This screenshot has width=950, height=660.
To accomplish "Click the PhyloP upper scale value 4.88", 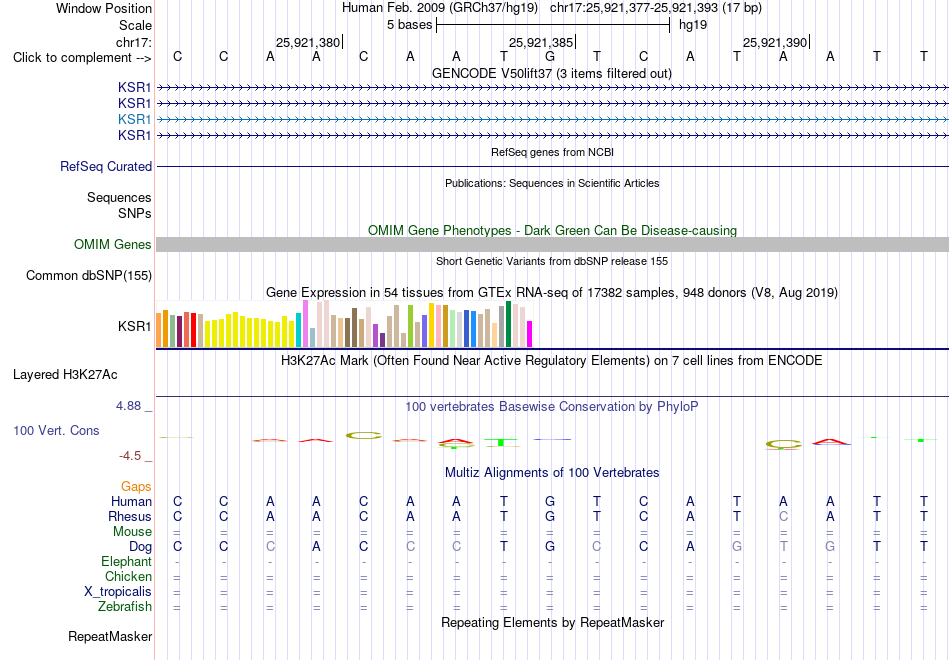I will (x=128, y=406).
